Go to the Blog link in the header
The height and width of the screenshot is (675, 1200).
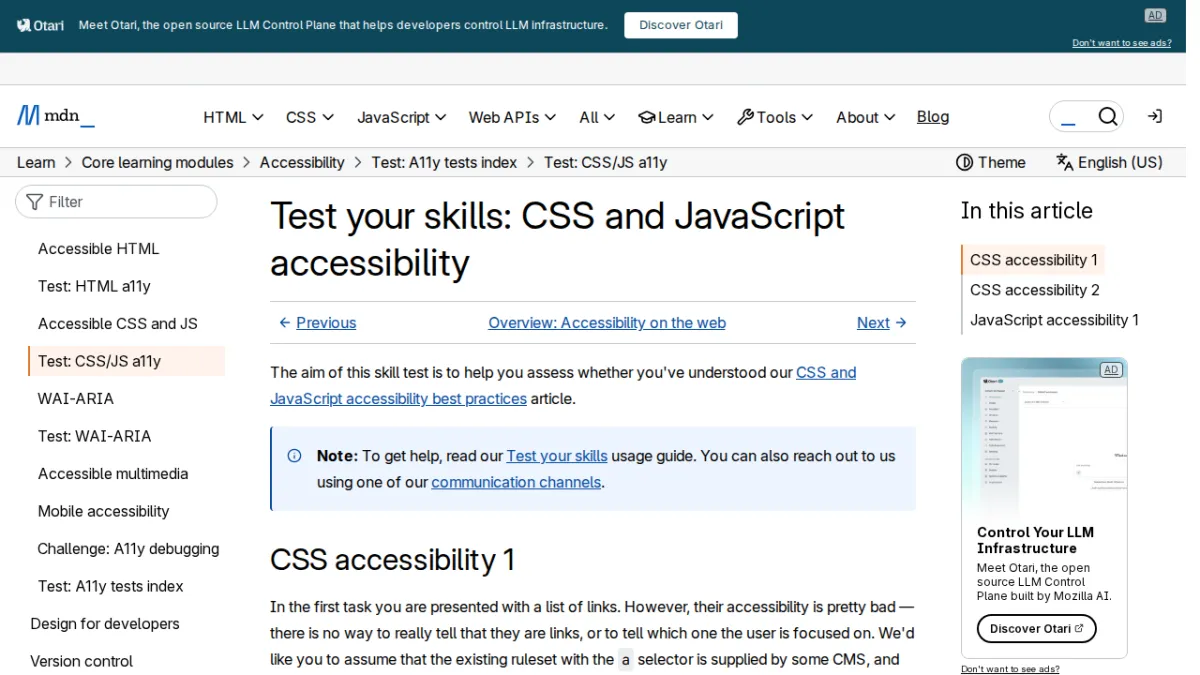(933, 117)
